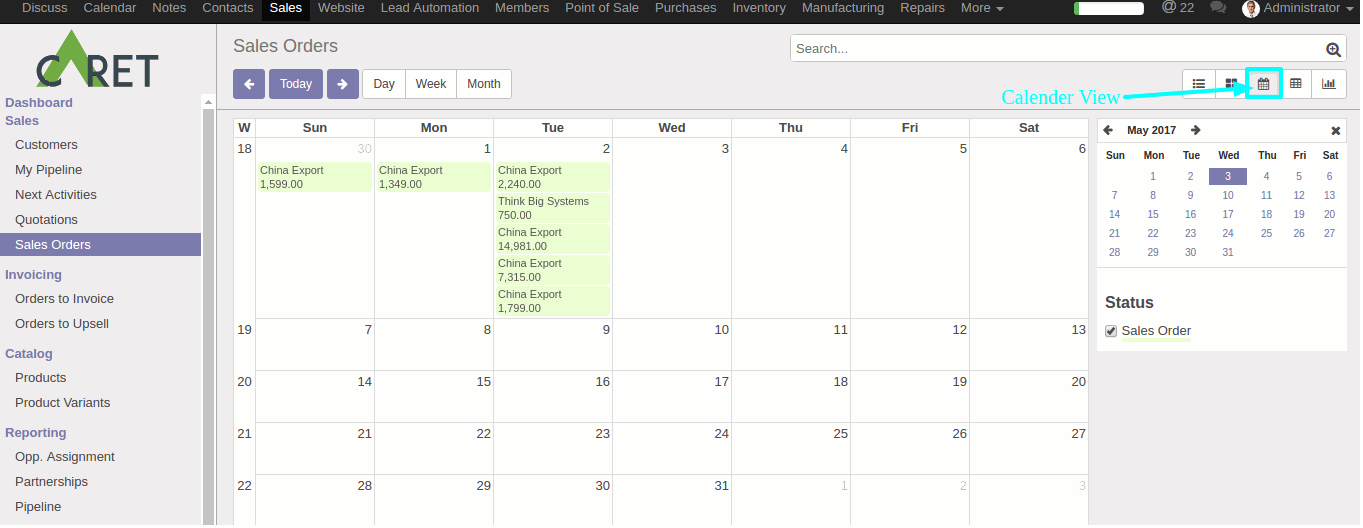Screen dimensions: 1363x528
Task: Select day 17 in the mini calendar
Action: pos(1228,215)
